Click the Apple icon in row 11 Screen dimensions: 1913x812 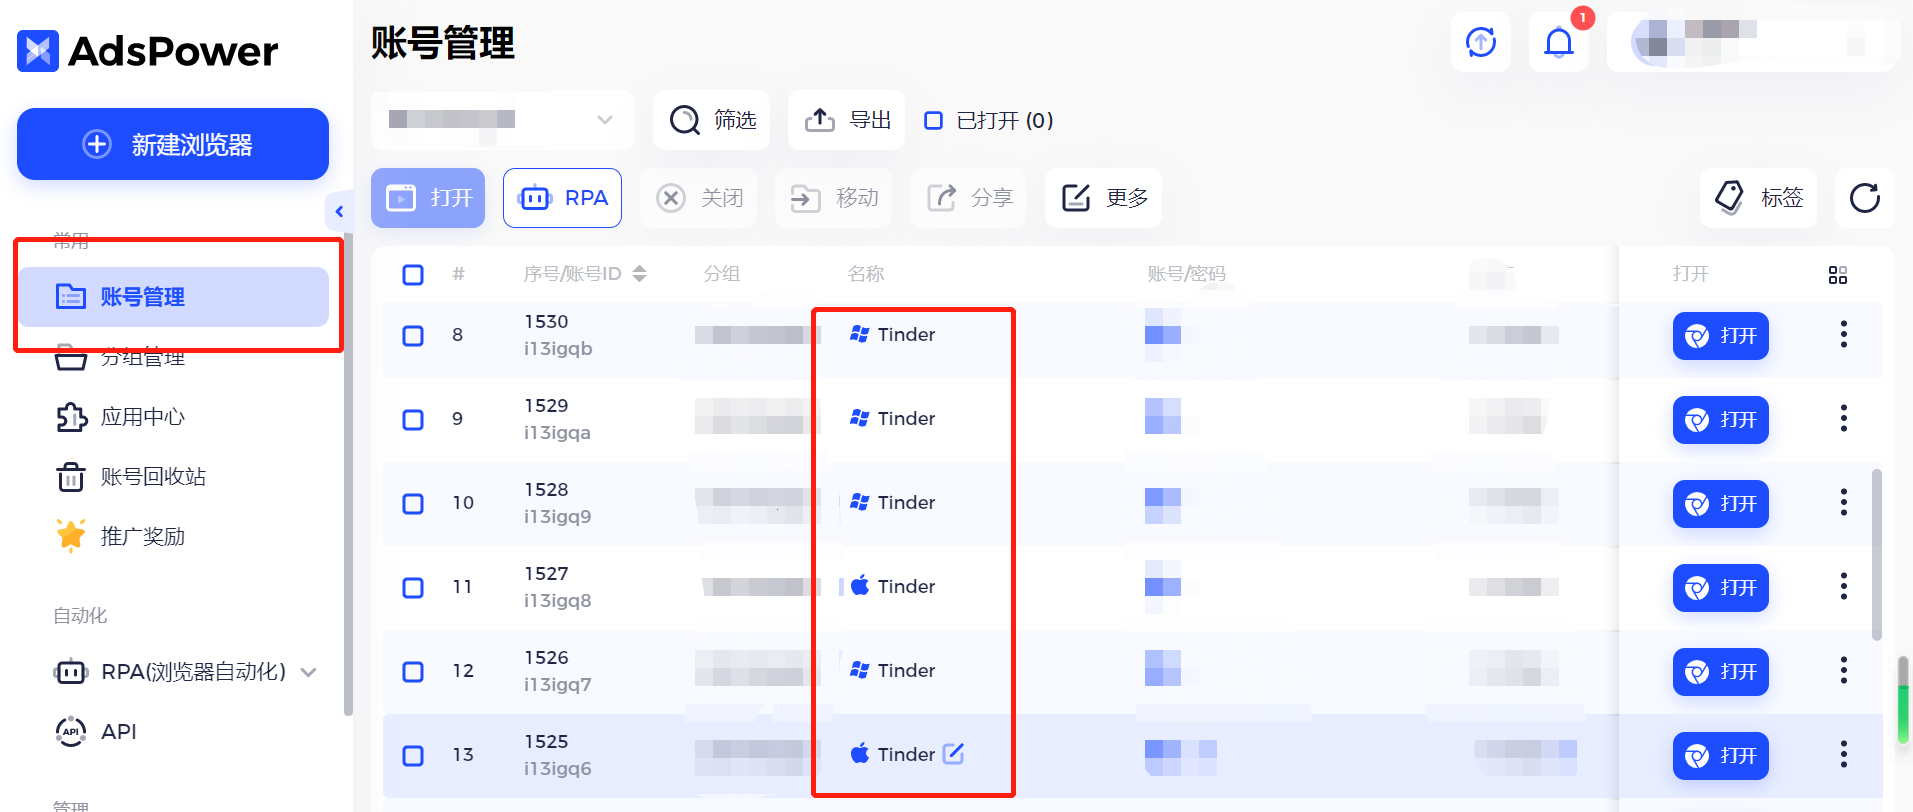coord(860,586)
